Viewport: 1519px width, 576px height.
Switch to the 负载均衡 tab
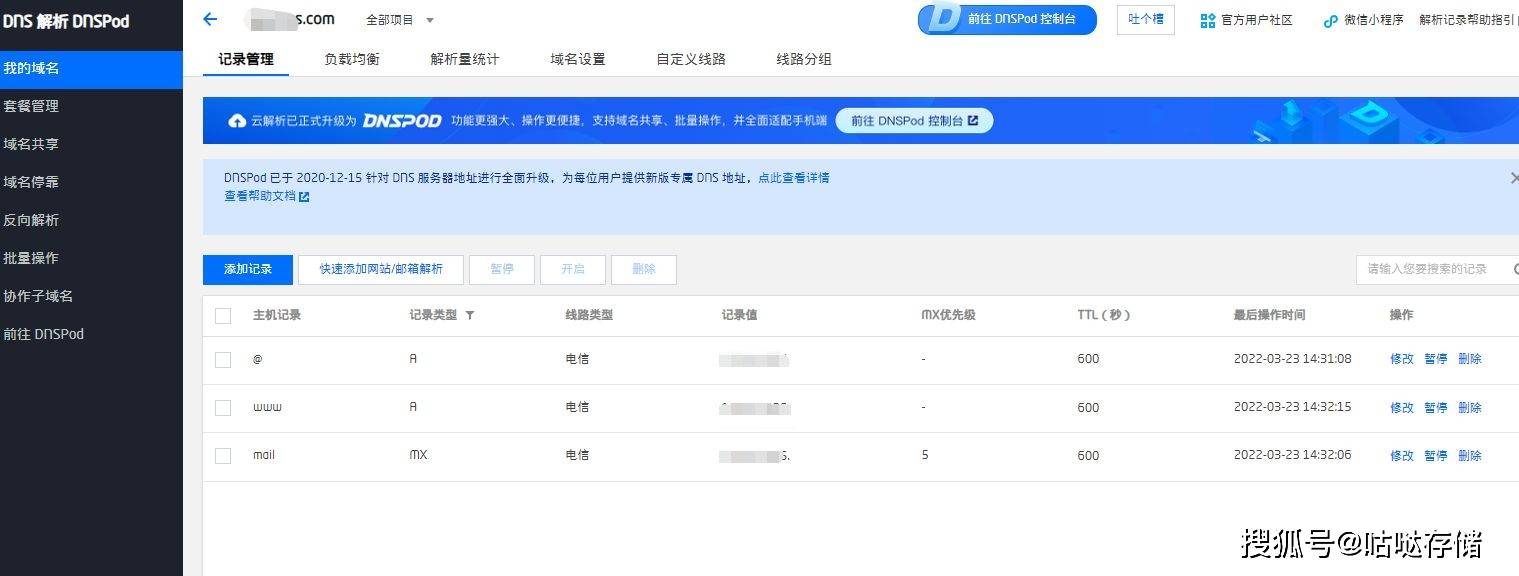(x=352, y=59)
